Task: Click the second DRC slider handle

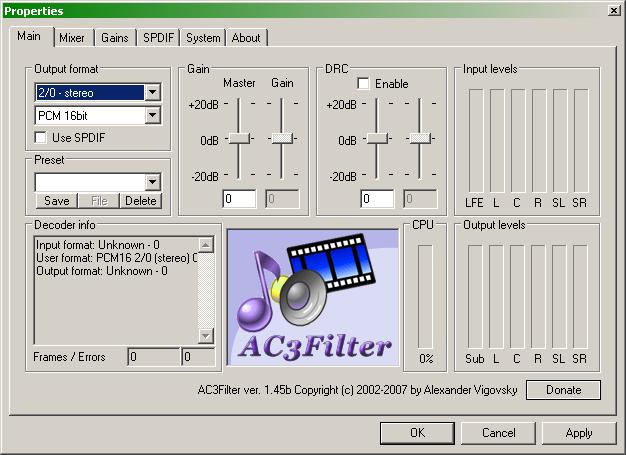Action: coord(420,138)
